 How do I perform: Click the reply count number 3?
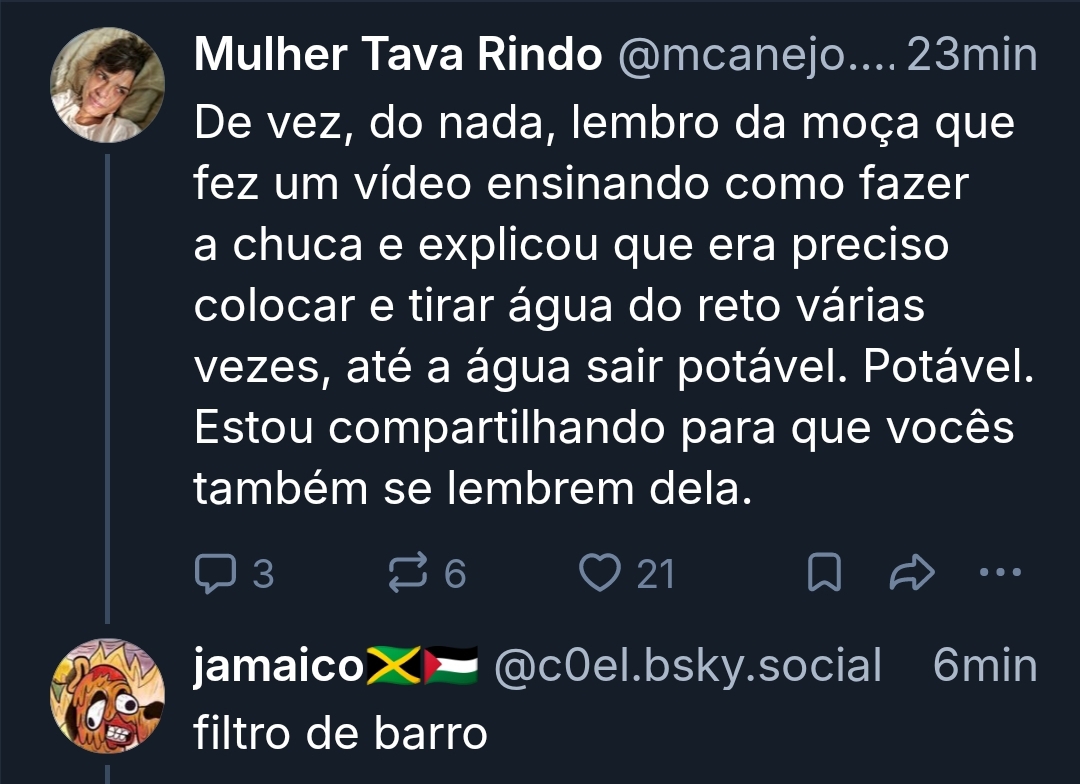coord(263,574)
